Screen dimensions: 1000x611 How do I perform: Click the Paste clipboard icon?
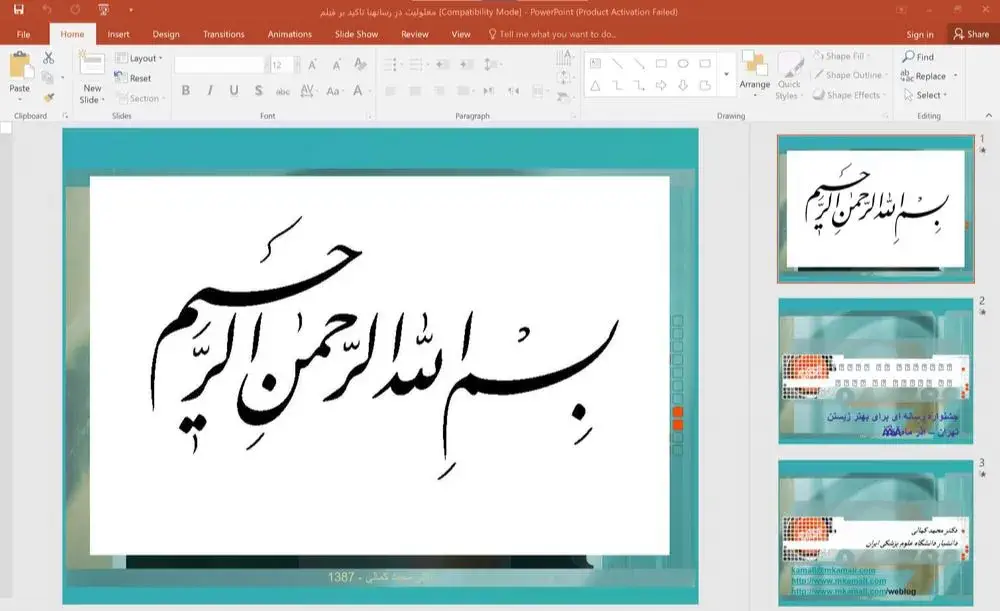pyautogui.click(x=20, y=67)
